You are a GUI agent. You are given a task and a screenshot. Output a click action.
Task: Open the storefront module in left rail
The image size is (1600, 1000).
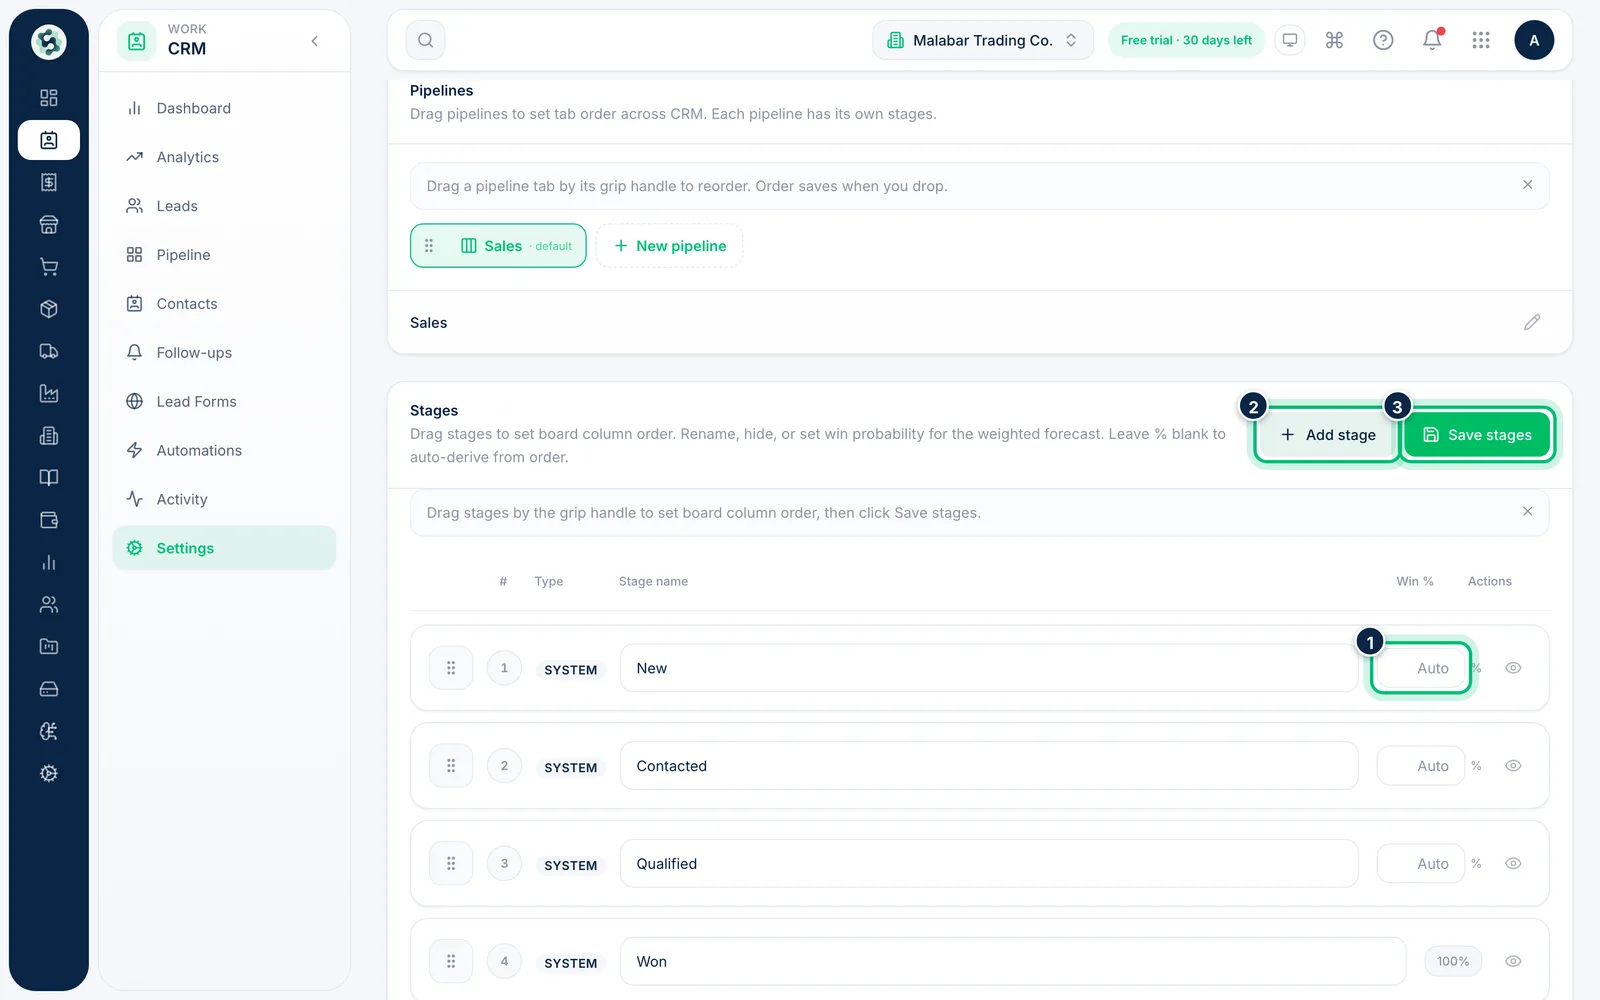tap(49, 224)
